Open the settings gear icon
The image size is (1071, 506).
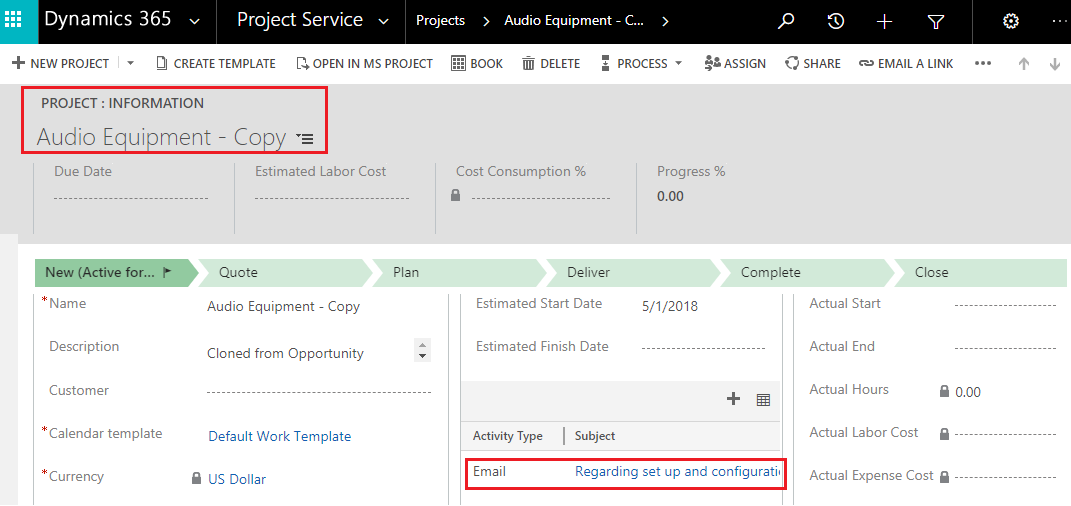1010,21
